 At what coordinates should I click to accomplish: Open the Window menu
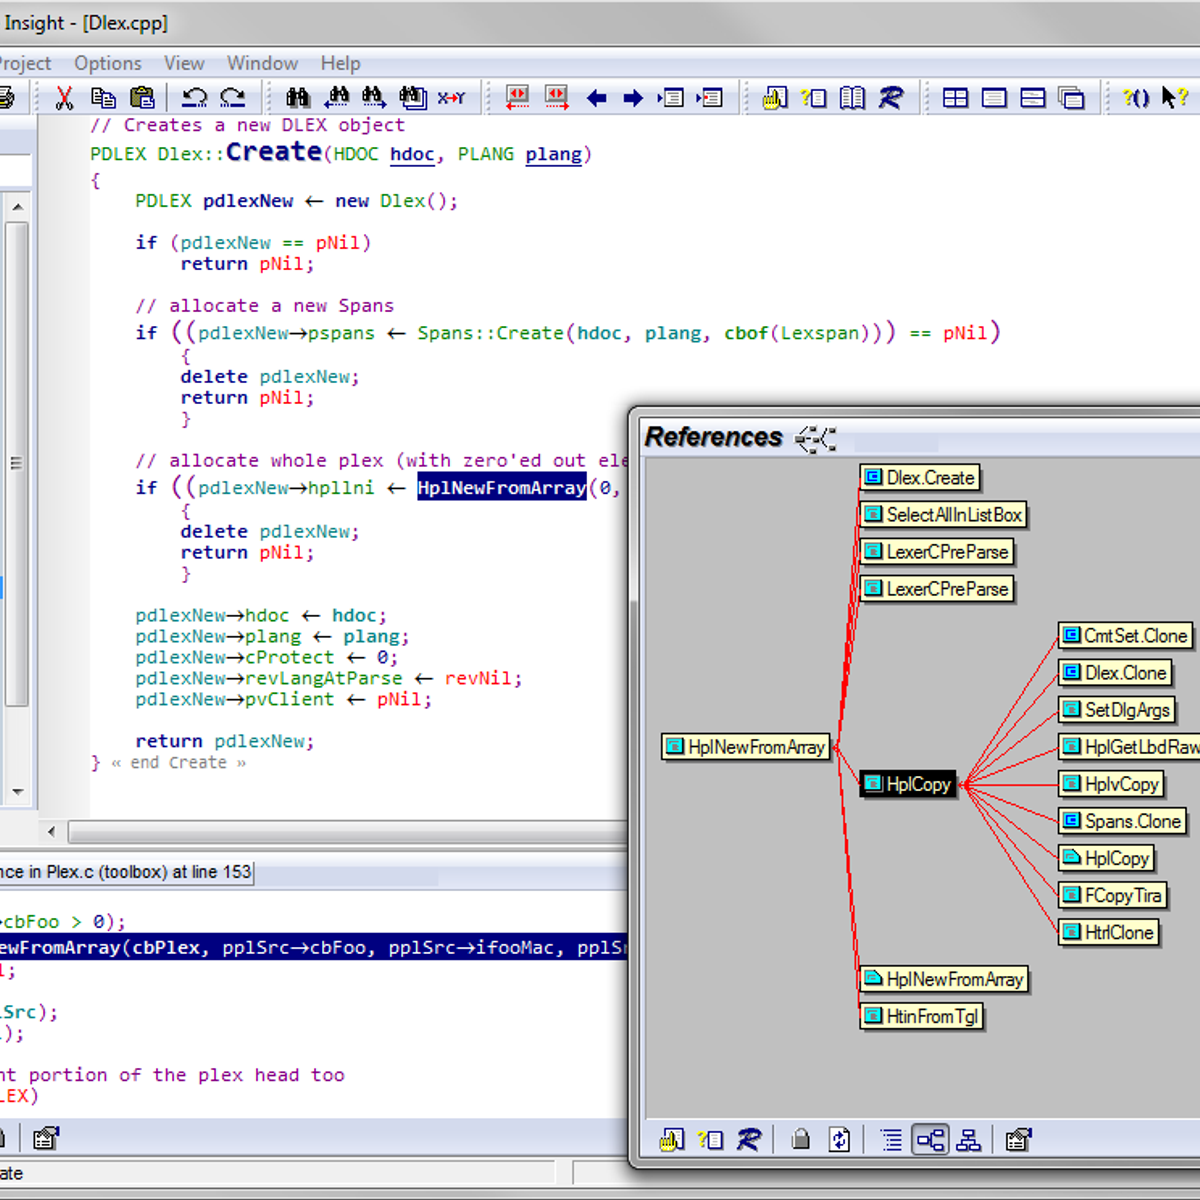click(x=262, y=63)
